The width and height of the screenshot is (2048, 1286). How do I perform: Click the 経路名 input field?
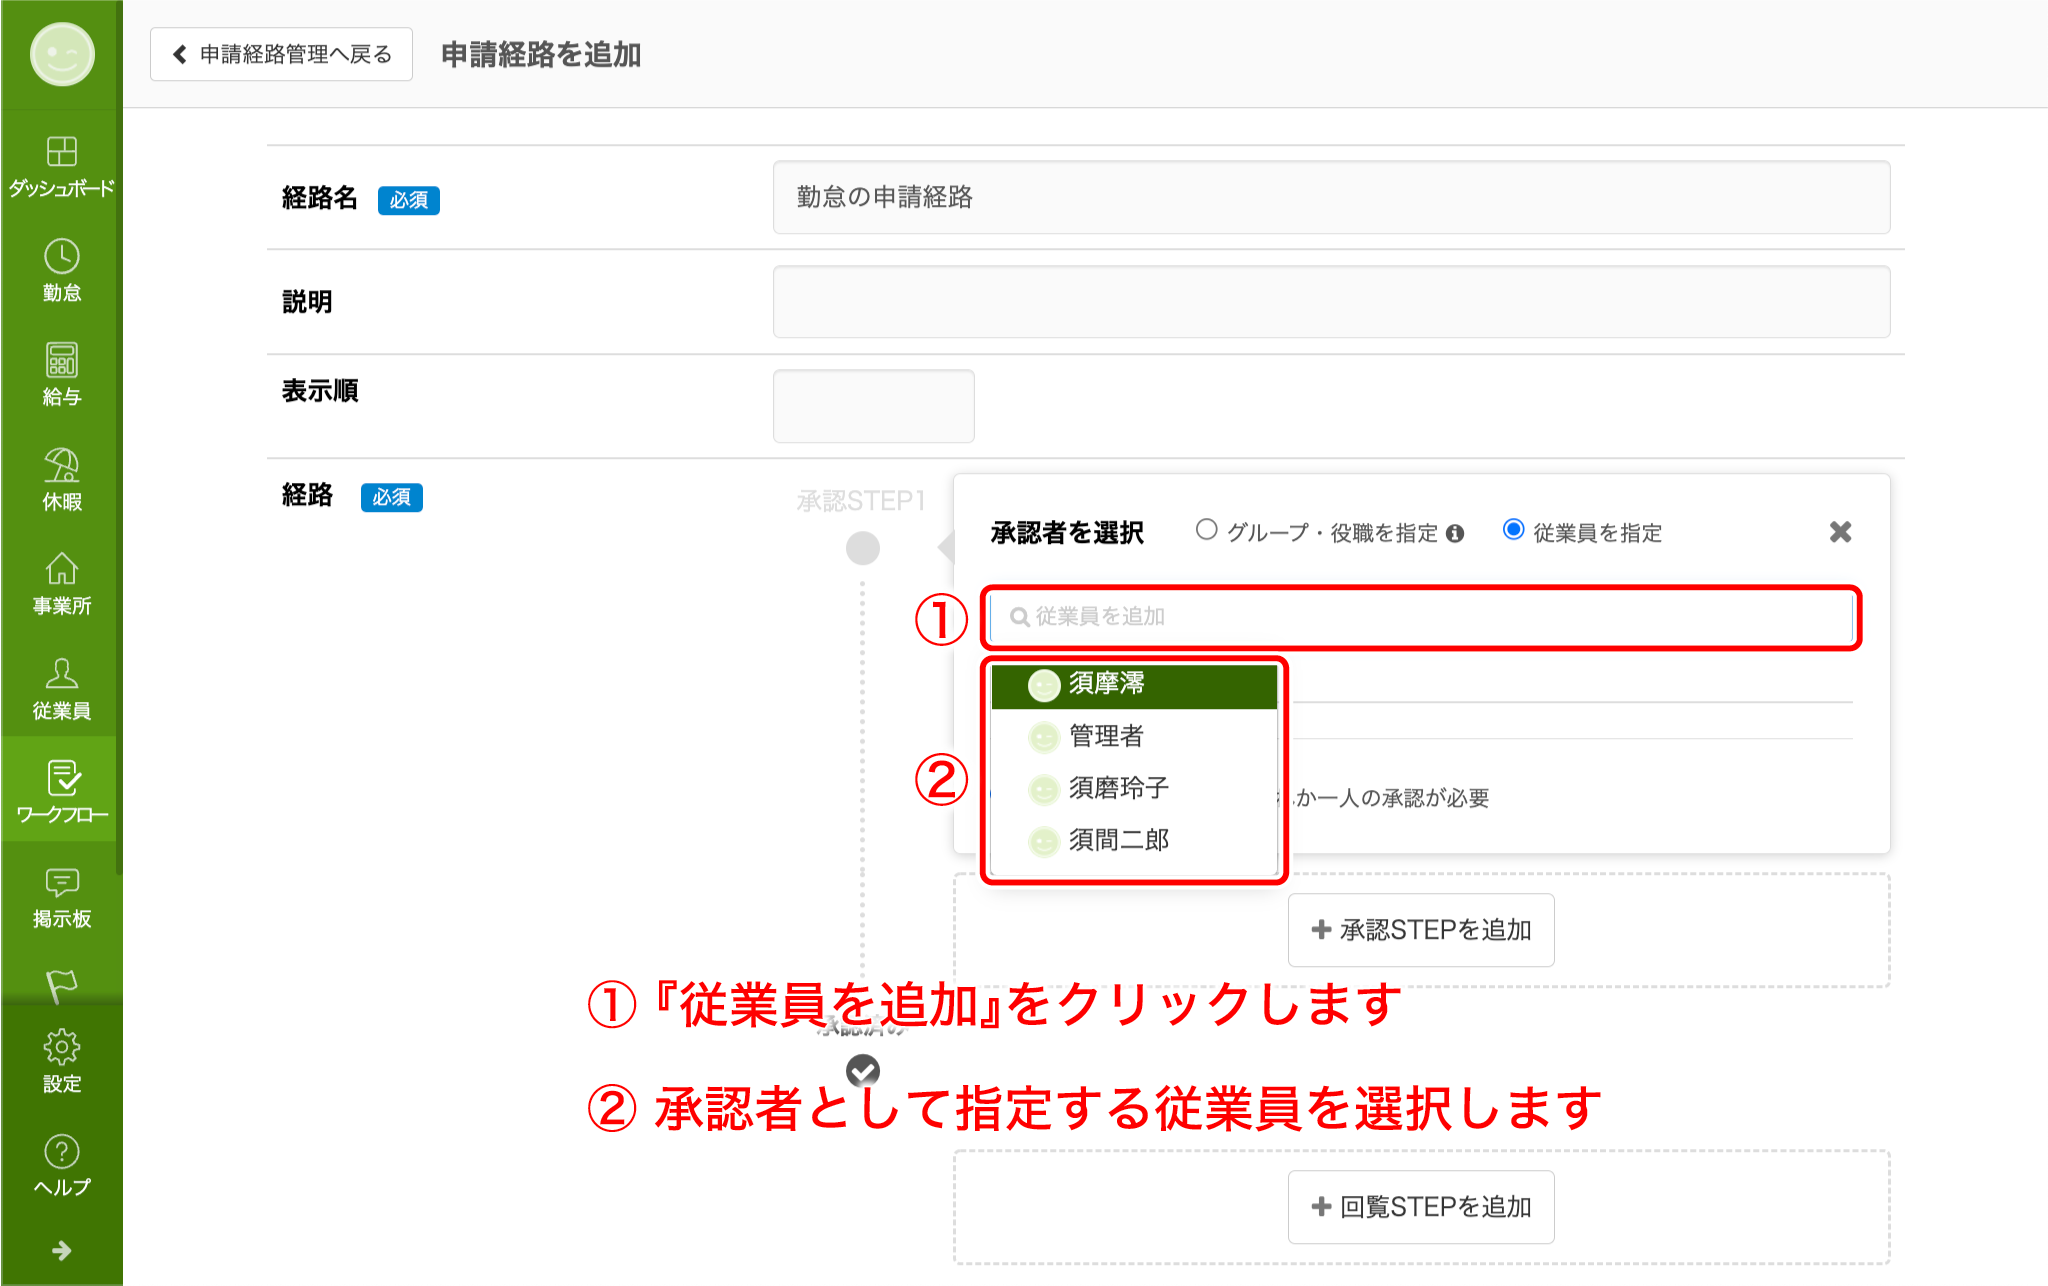[1331, 197]
